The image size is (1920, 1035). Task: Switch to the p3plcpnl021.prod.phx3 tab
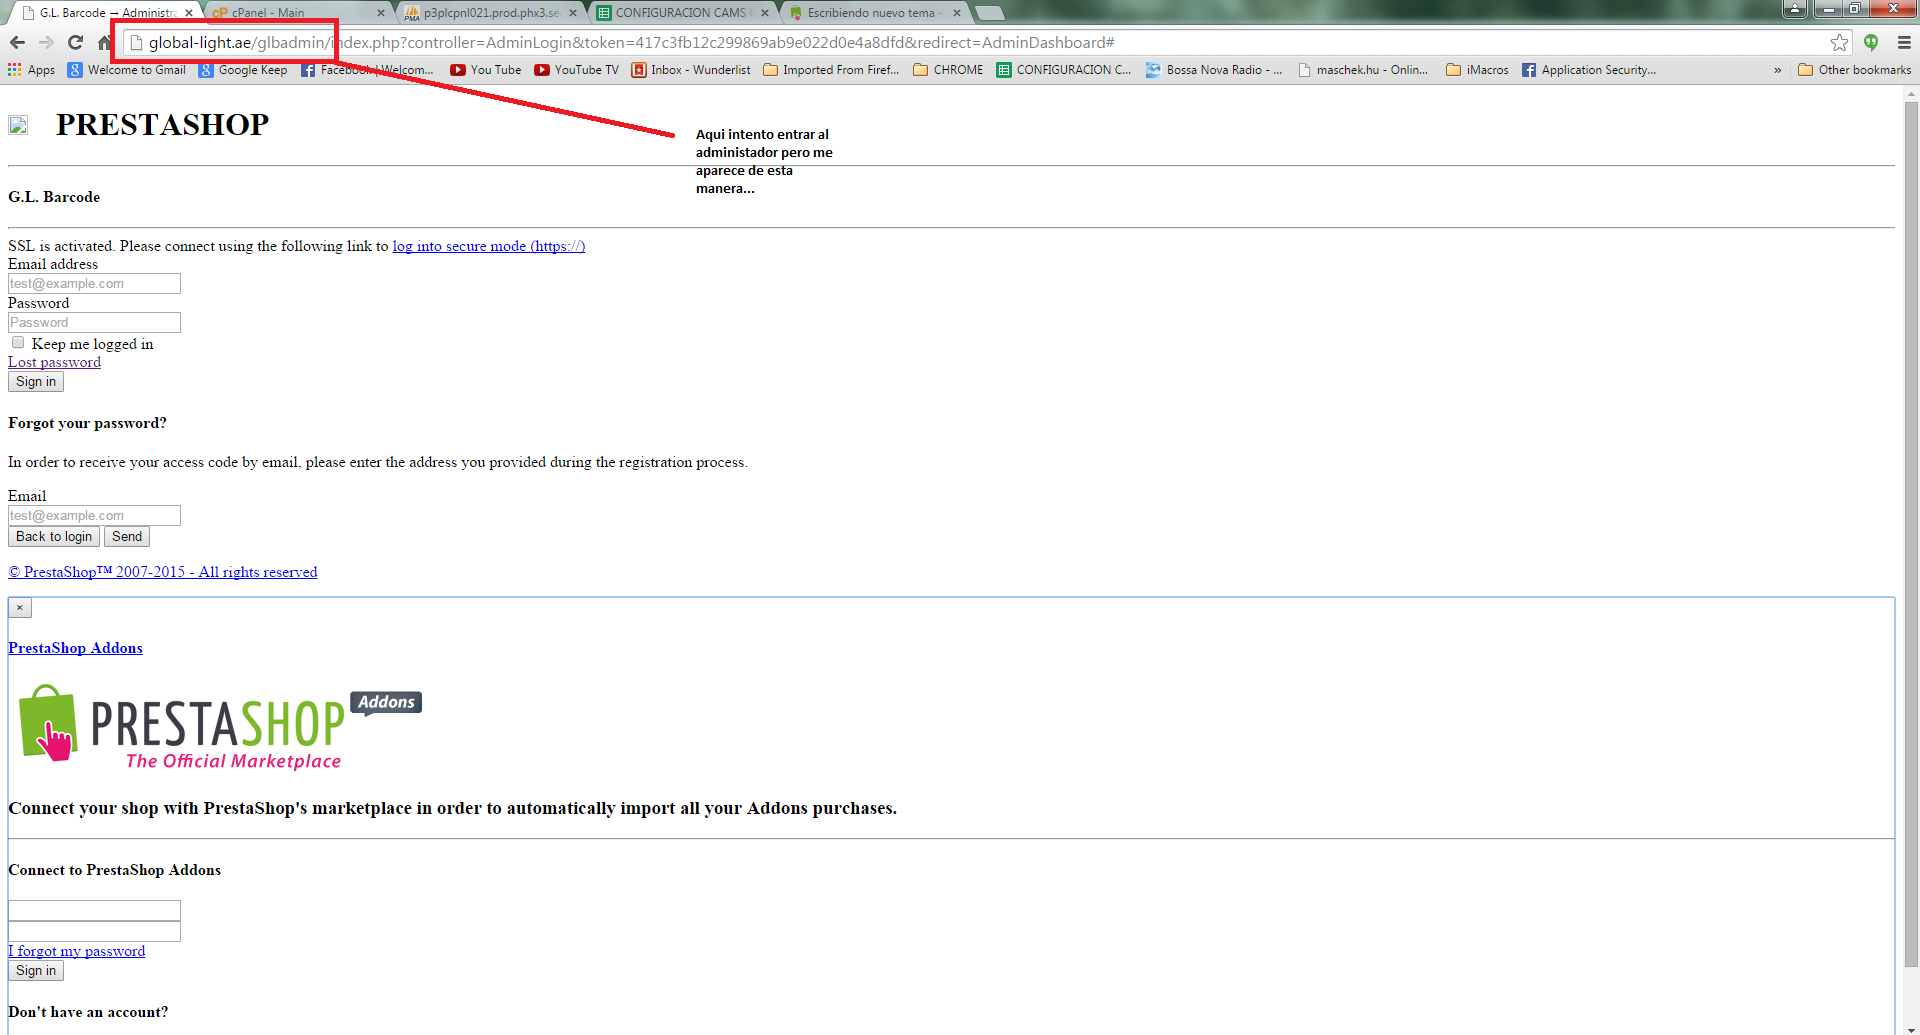click(490, 13)
